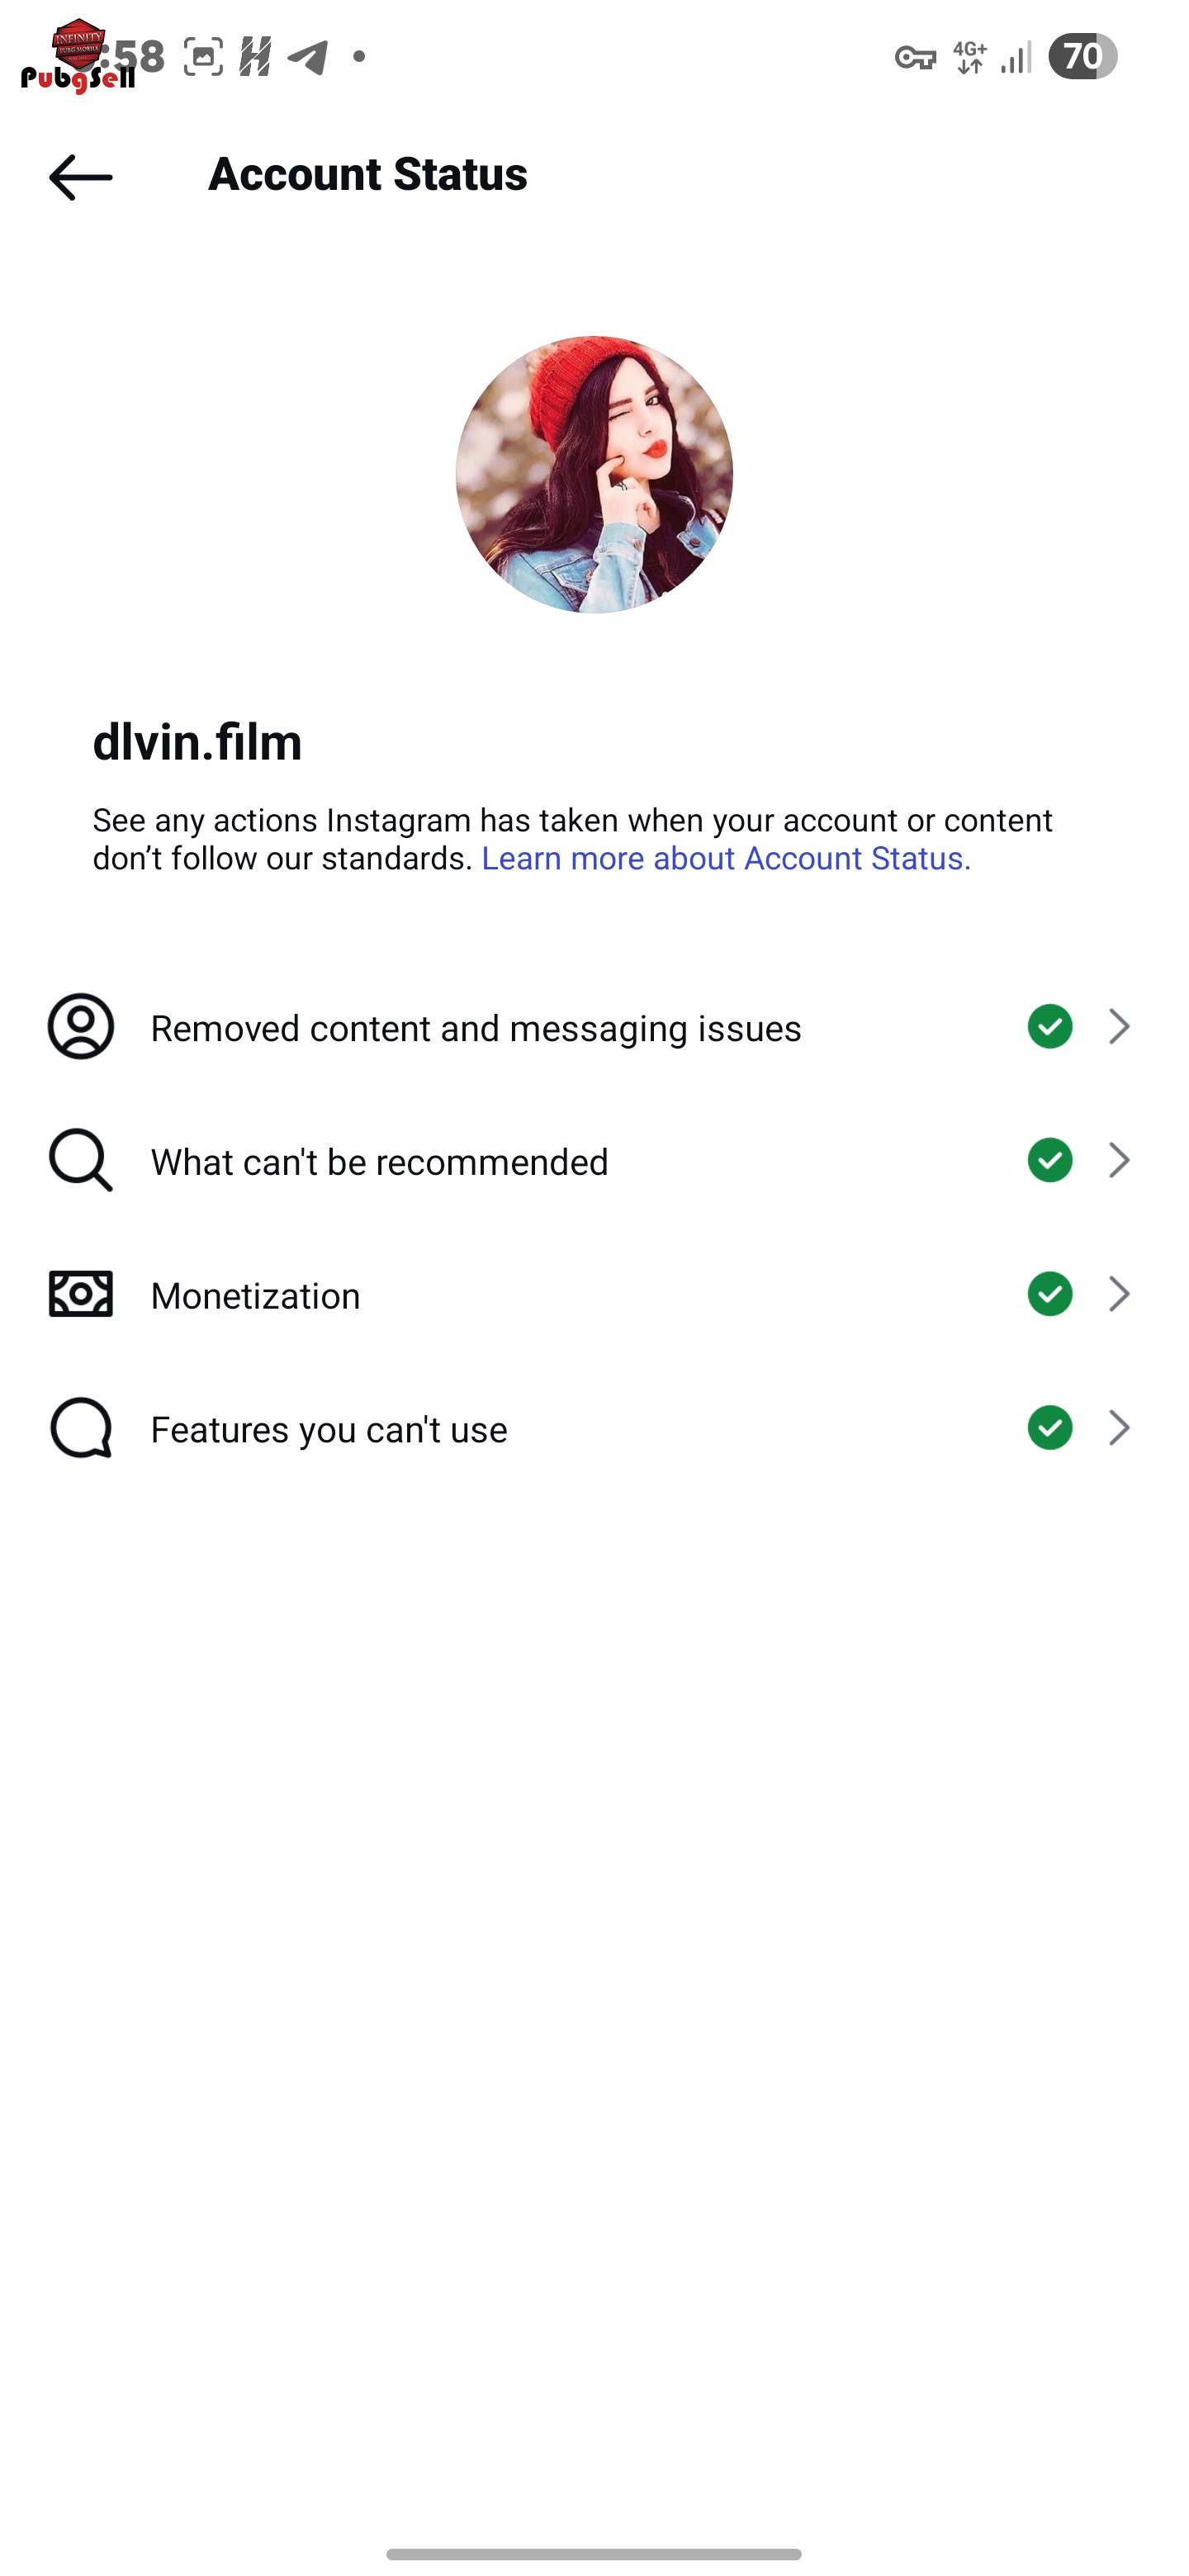The width and height of the screenshot is (1189, 2576).
Task: Open Learn more about Account Status link
Action: [726, 858]
